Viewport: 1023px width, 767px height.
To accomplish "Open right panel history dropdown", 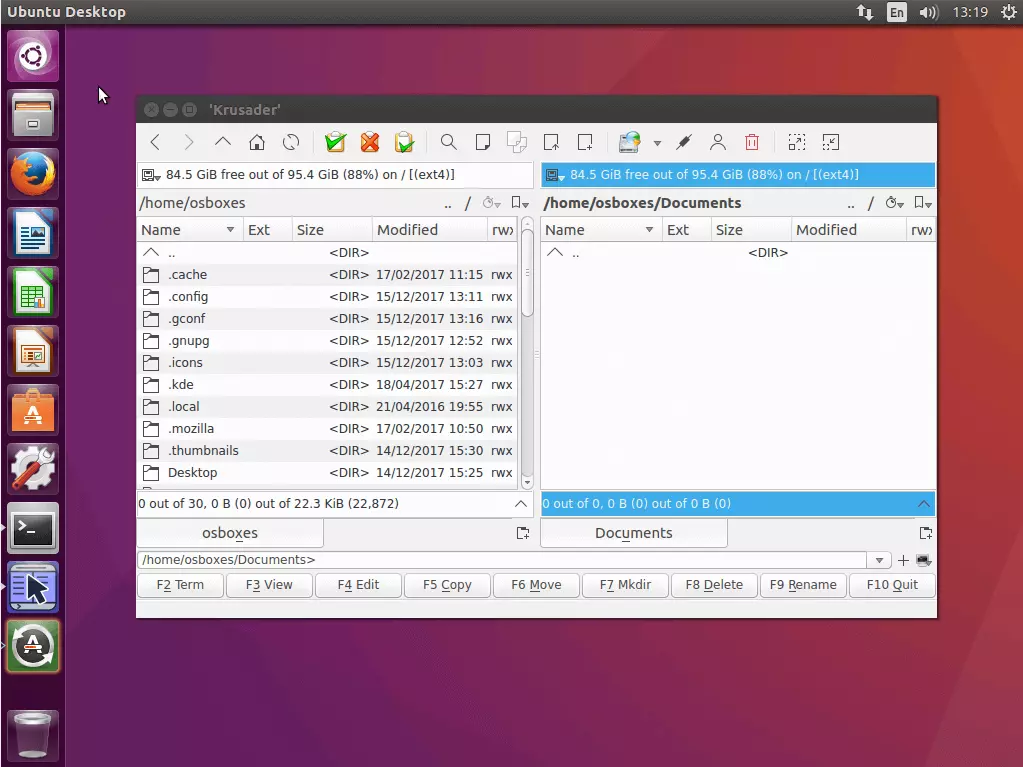I will 894,203.
